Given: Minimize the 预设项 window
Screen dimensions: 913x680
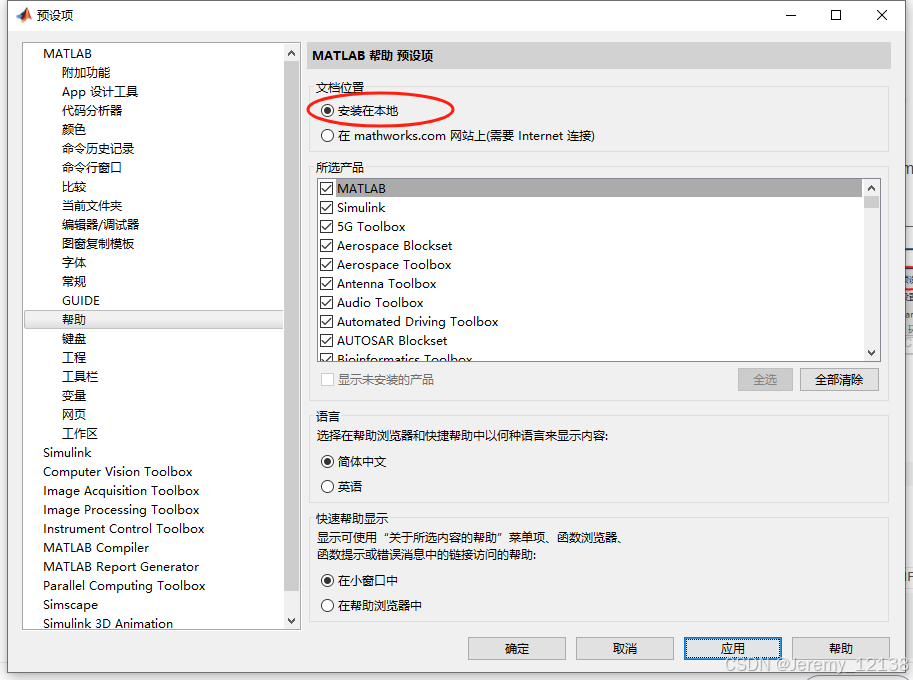Looking at the screenshot, I should pyautogui.click(x=791, y=15).
